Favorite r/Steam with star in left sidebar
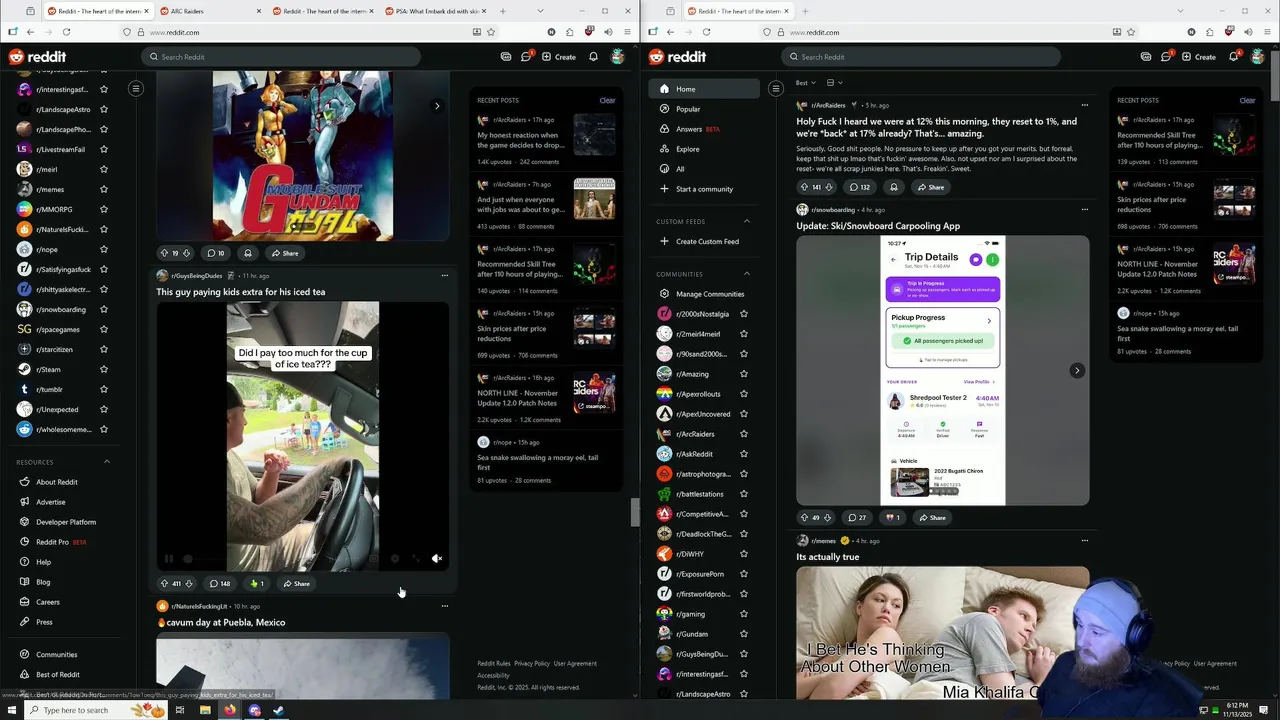 pyautogui.click(x=103, y=370)
